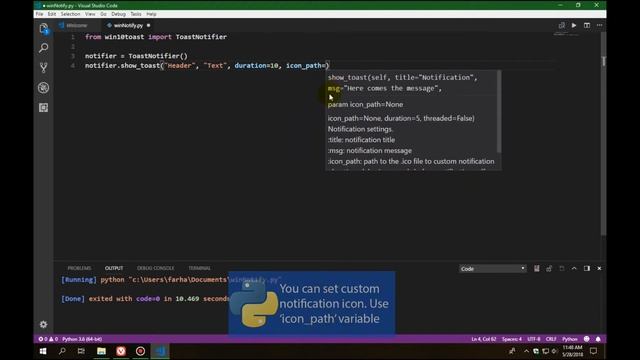Open the Visual Studio Code taskbar icon

pyautogui.click(x=160, y=351)
